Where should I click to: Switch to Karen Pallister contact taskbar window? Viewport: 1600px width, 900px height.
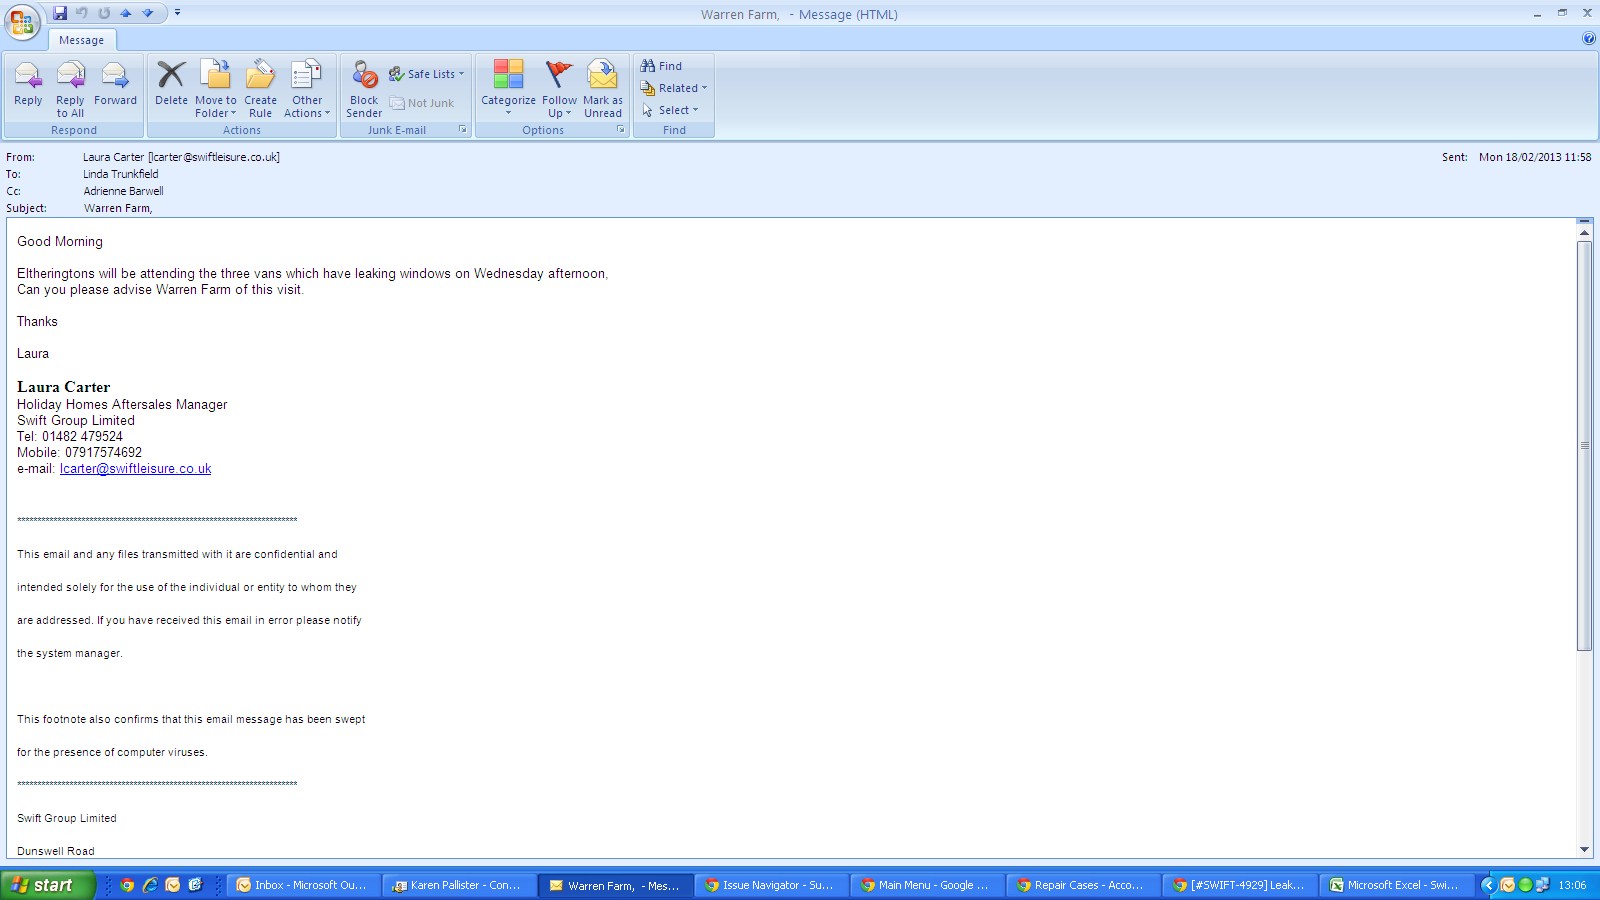pyautogui.click(x=459, y=885)
